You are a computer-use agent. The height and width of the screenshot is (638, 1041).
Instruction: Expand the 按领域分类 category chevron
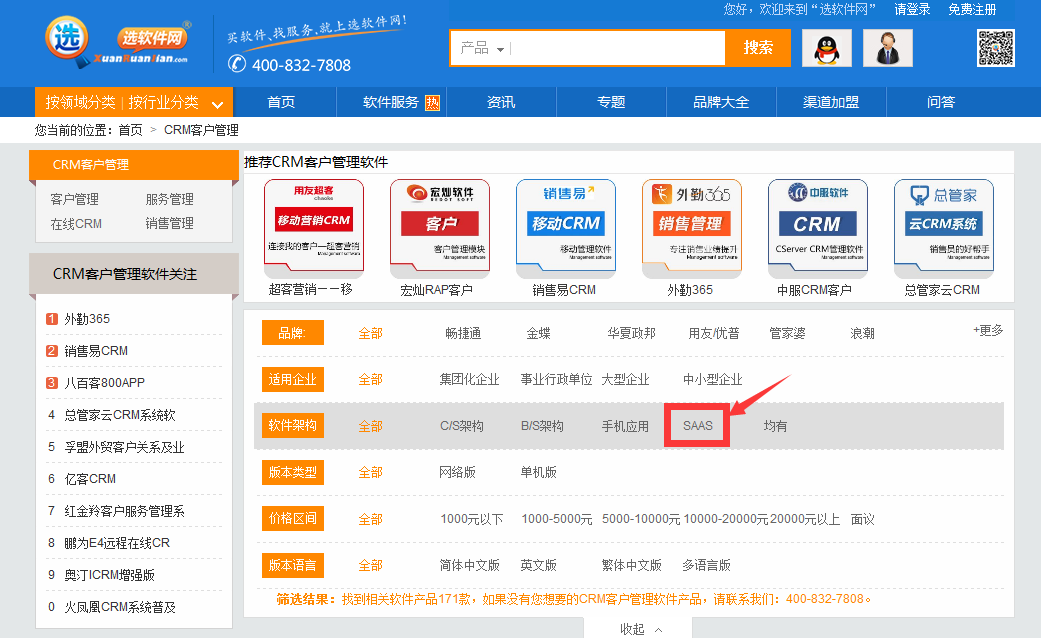tap(217, 104)
